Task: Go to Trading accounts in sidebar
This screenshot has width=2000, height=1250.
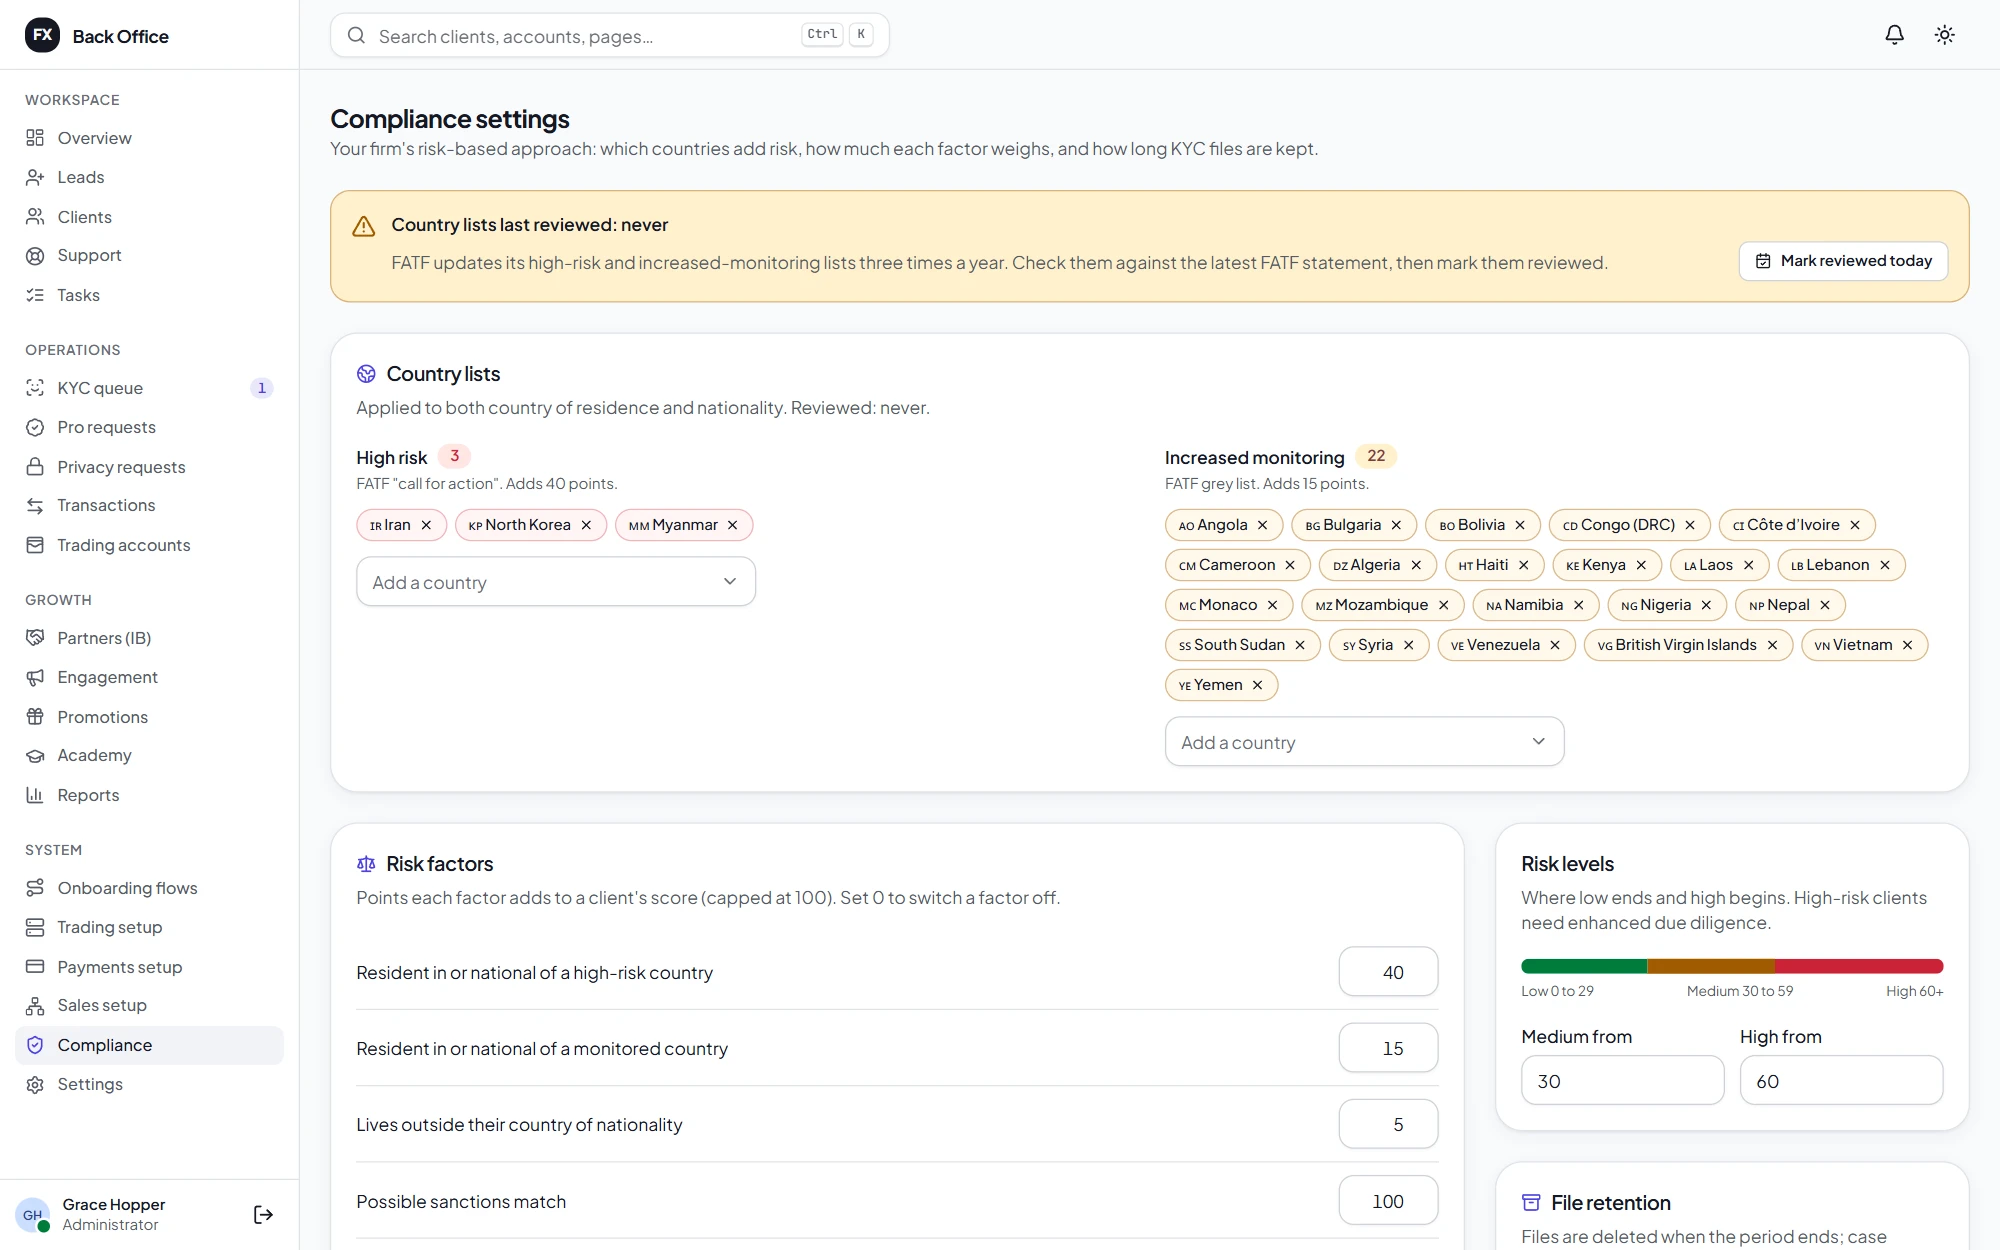Action: click(x=149, y=545)
